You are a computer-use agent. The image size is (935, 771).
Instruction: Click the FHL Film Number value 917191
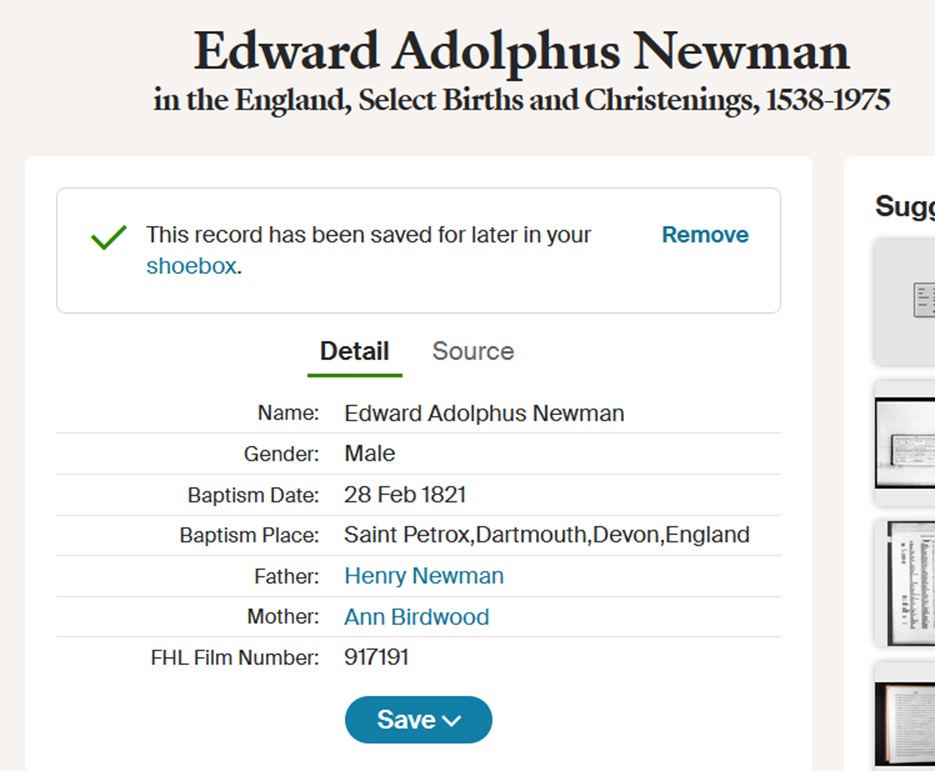point(376,657)
